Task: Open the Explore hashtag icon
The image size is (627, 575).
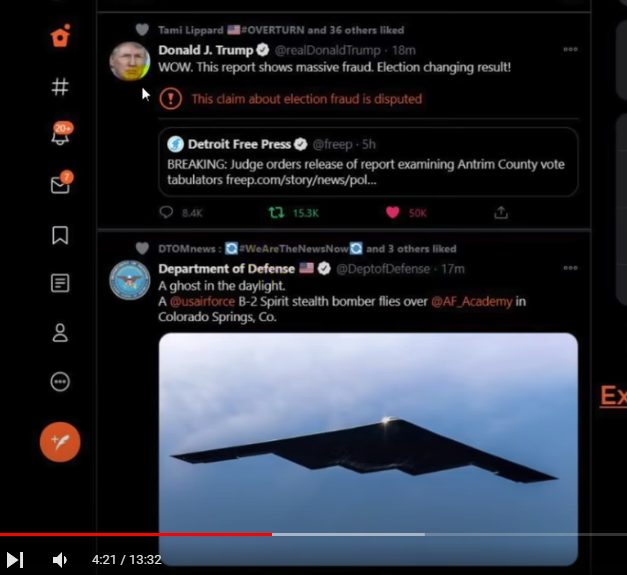Action: (x=60, y=86)
